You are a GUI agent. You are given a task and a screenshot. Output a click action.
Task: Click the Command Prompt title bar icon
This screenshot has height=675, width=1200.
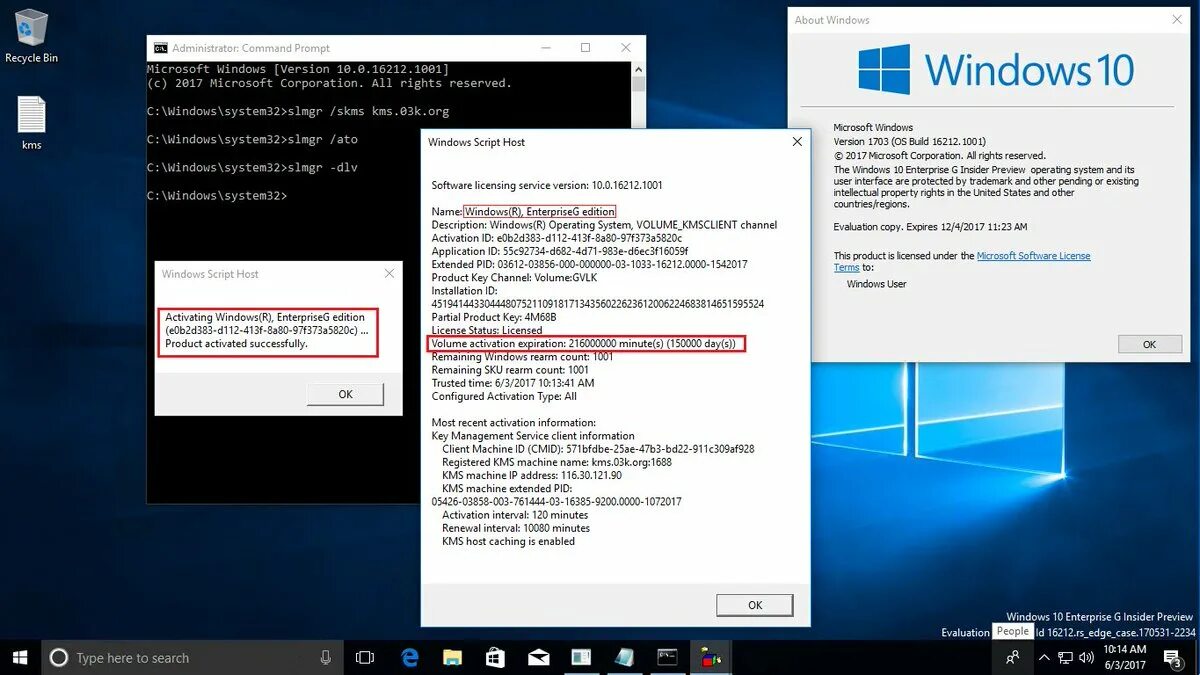coord(160,48)
